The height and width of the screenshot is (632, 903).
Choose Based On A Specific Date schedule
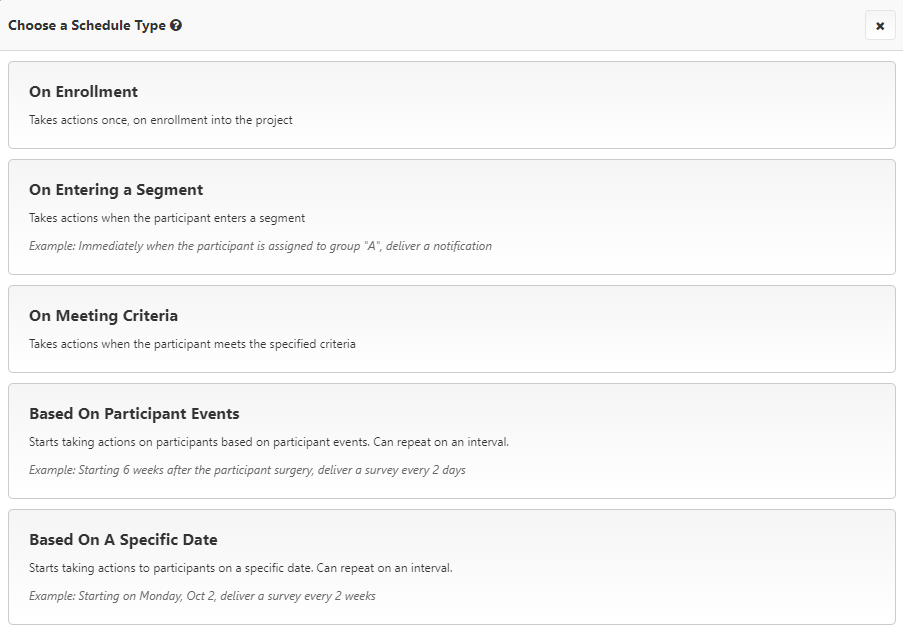(451, 567)
